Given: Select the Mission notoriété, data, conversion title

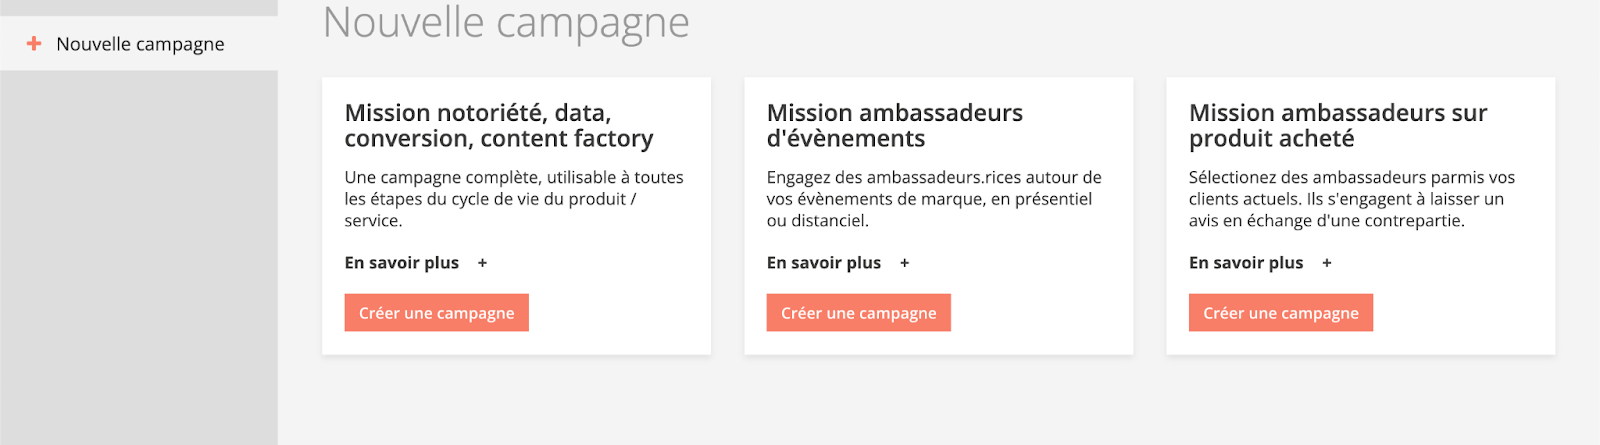Looking at the screenshot, I should (x=498, y=126).
